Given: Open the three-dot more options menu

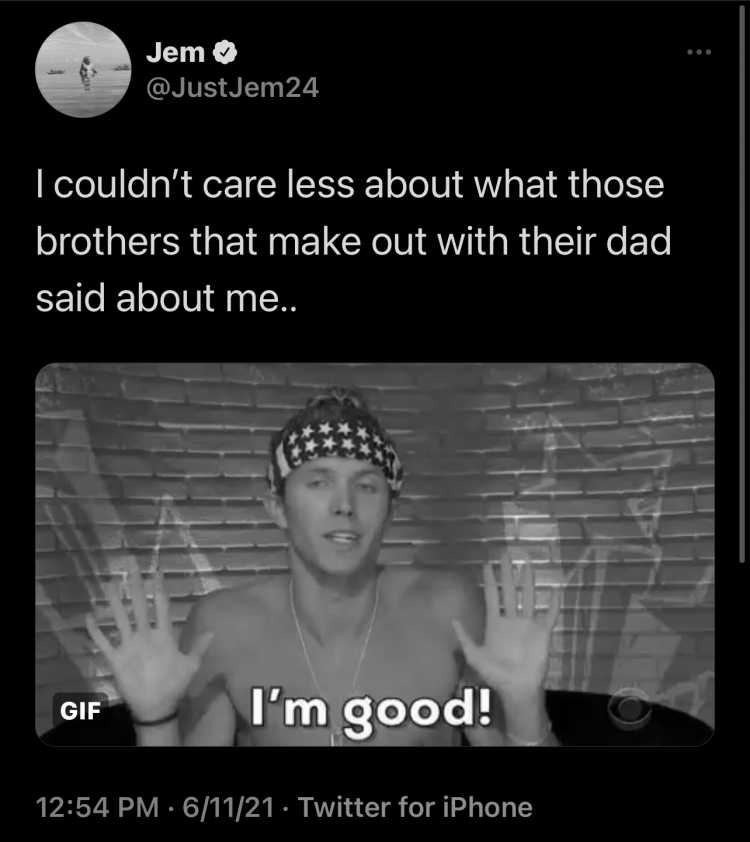Looking at the screenshot, I should pos(699,52).
